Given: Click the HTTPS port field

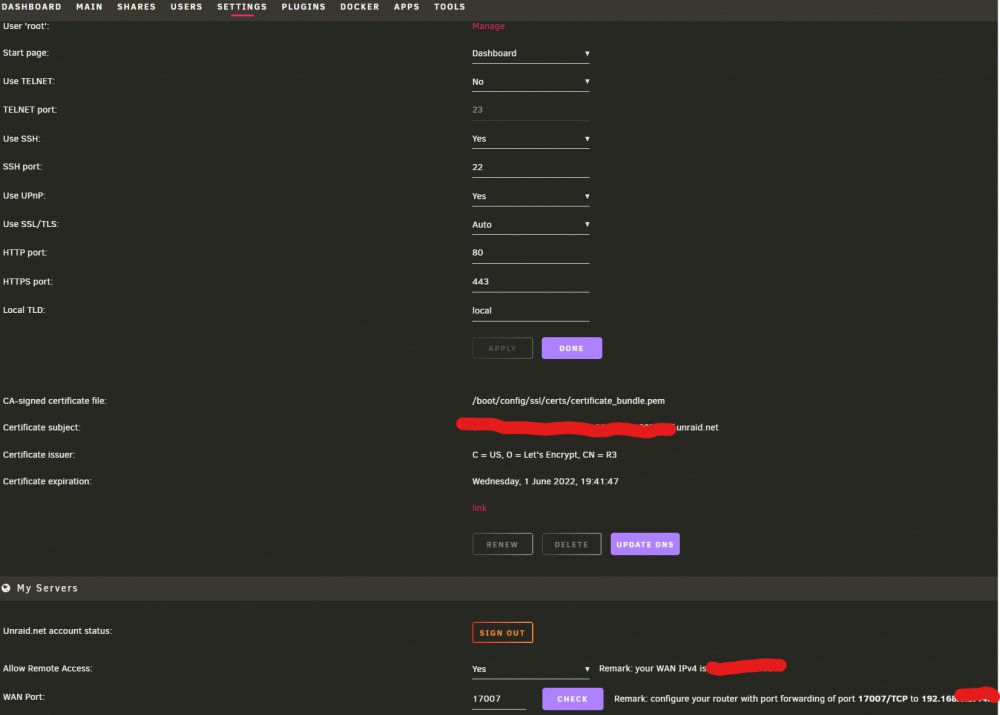Looking at the screenshot, I should (x=531, y=282).
